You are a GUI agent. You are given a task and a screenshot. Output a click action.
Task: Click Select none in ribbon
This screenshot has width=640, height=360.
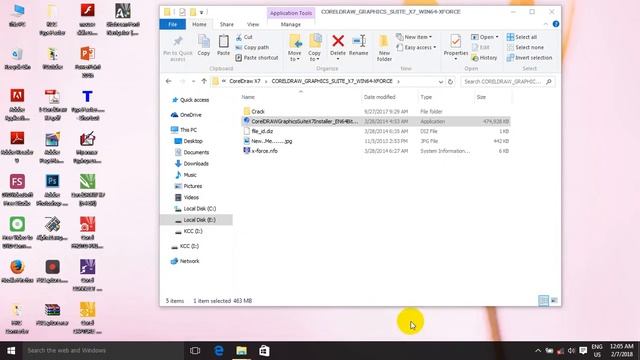(525, 47)
